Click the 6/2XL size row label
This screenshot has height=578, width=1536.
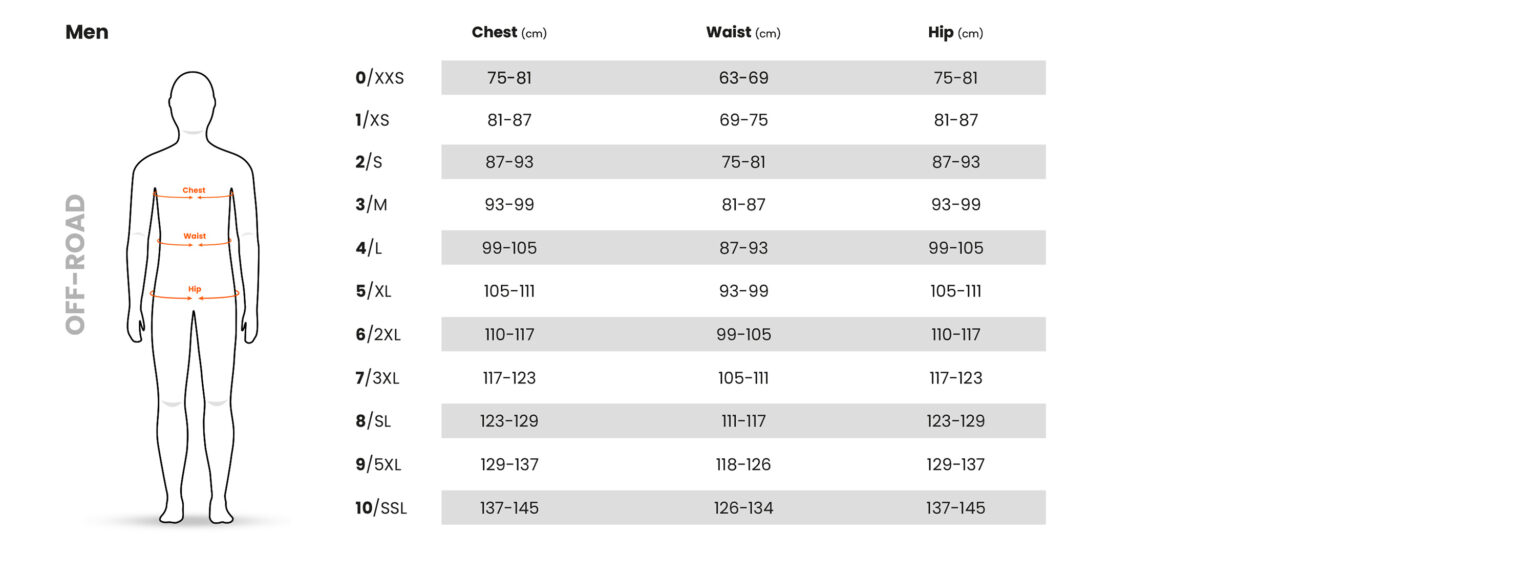pos(378,335)
